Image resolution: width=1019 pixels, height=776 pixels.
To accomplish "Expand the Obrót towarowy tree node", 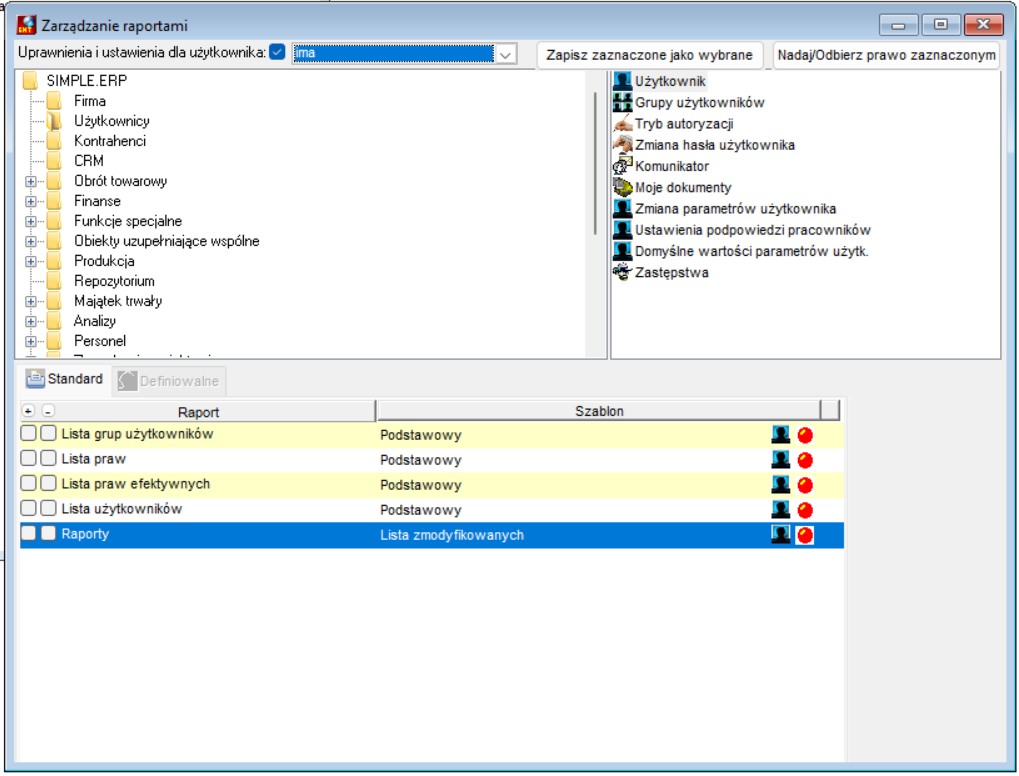I will pyautogui.click(x=31, y=181).
